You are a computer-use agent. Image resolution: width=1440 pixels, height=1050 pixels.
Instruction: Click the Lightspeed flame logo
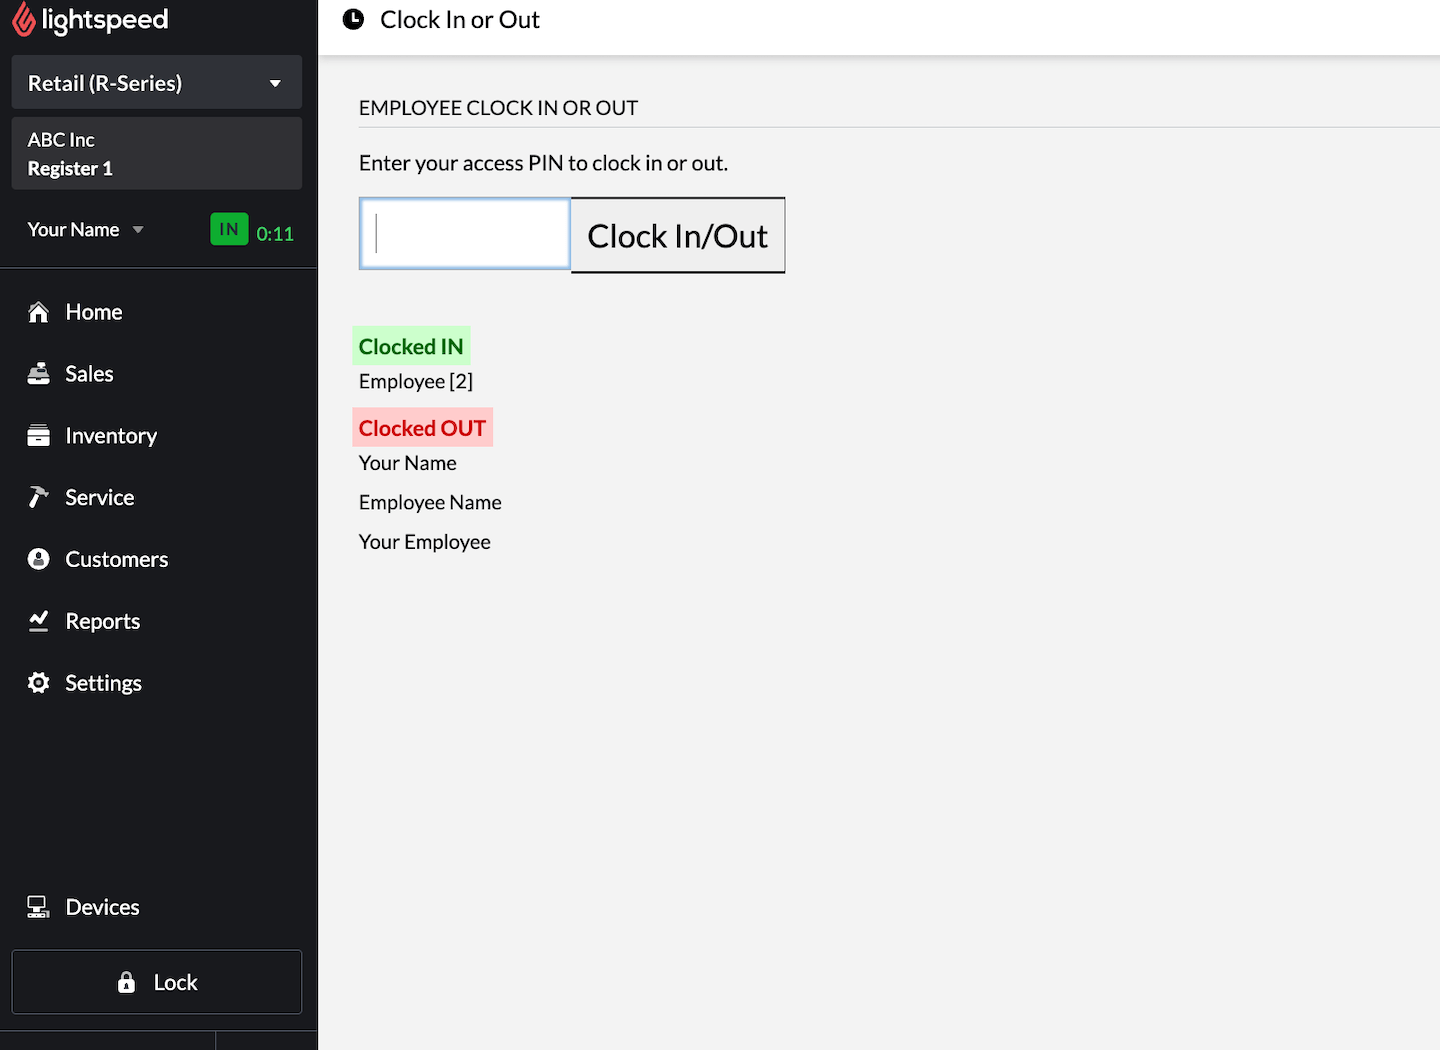(x=24, y=20)
